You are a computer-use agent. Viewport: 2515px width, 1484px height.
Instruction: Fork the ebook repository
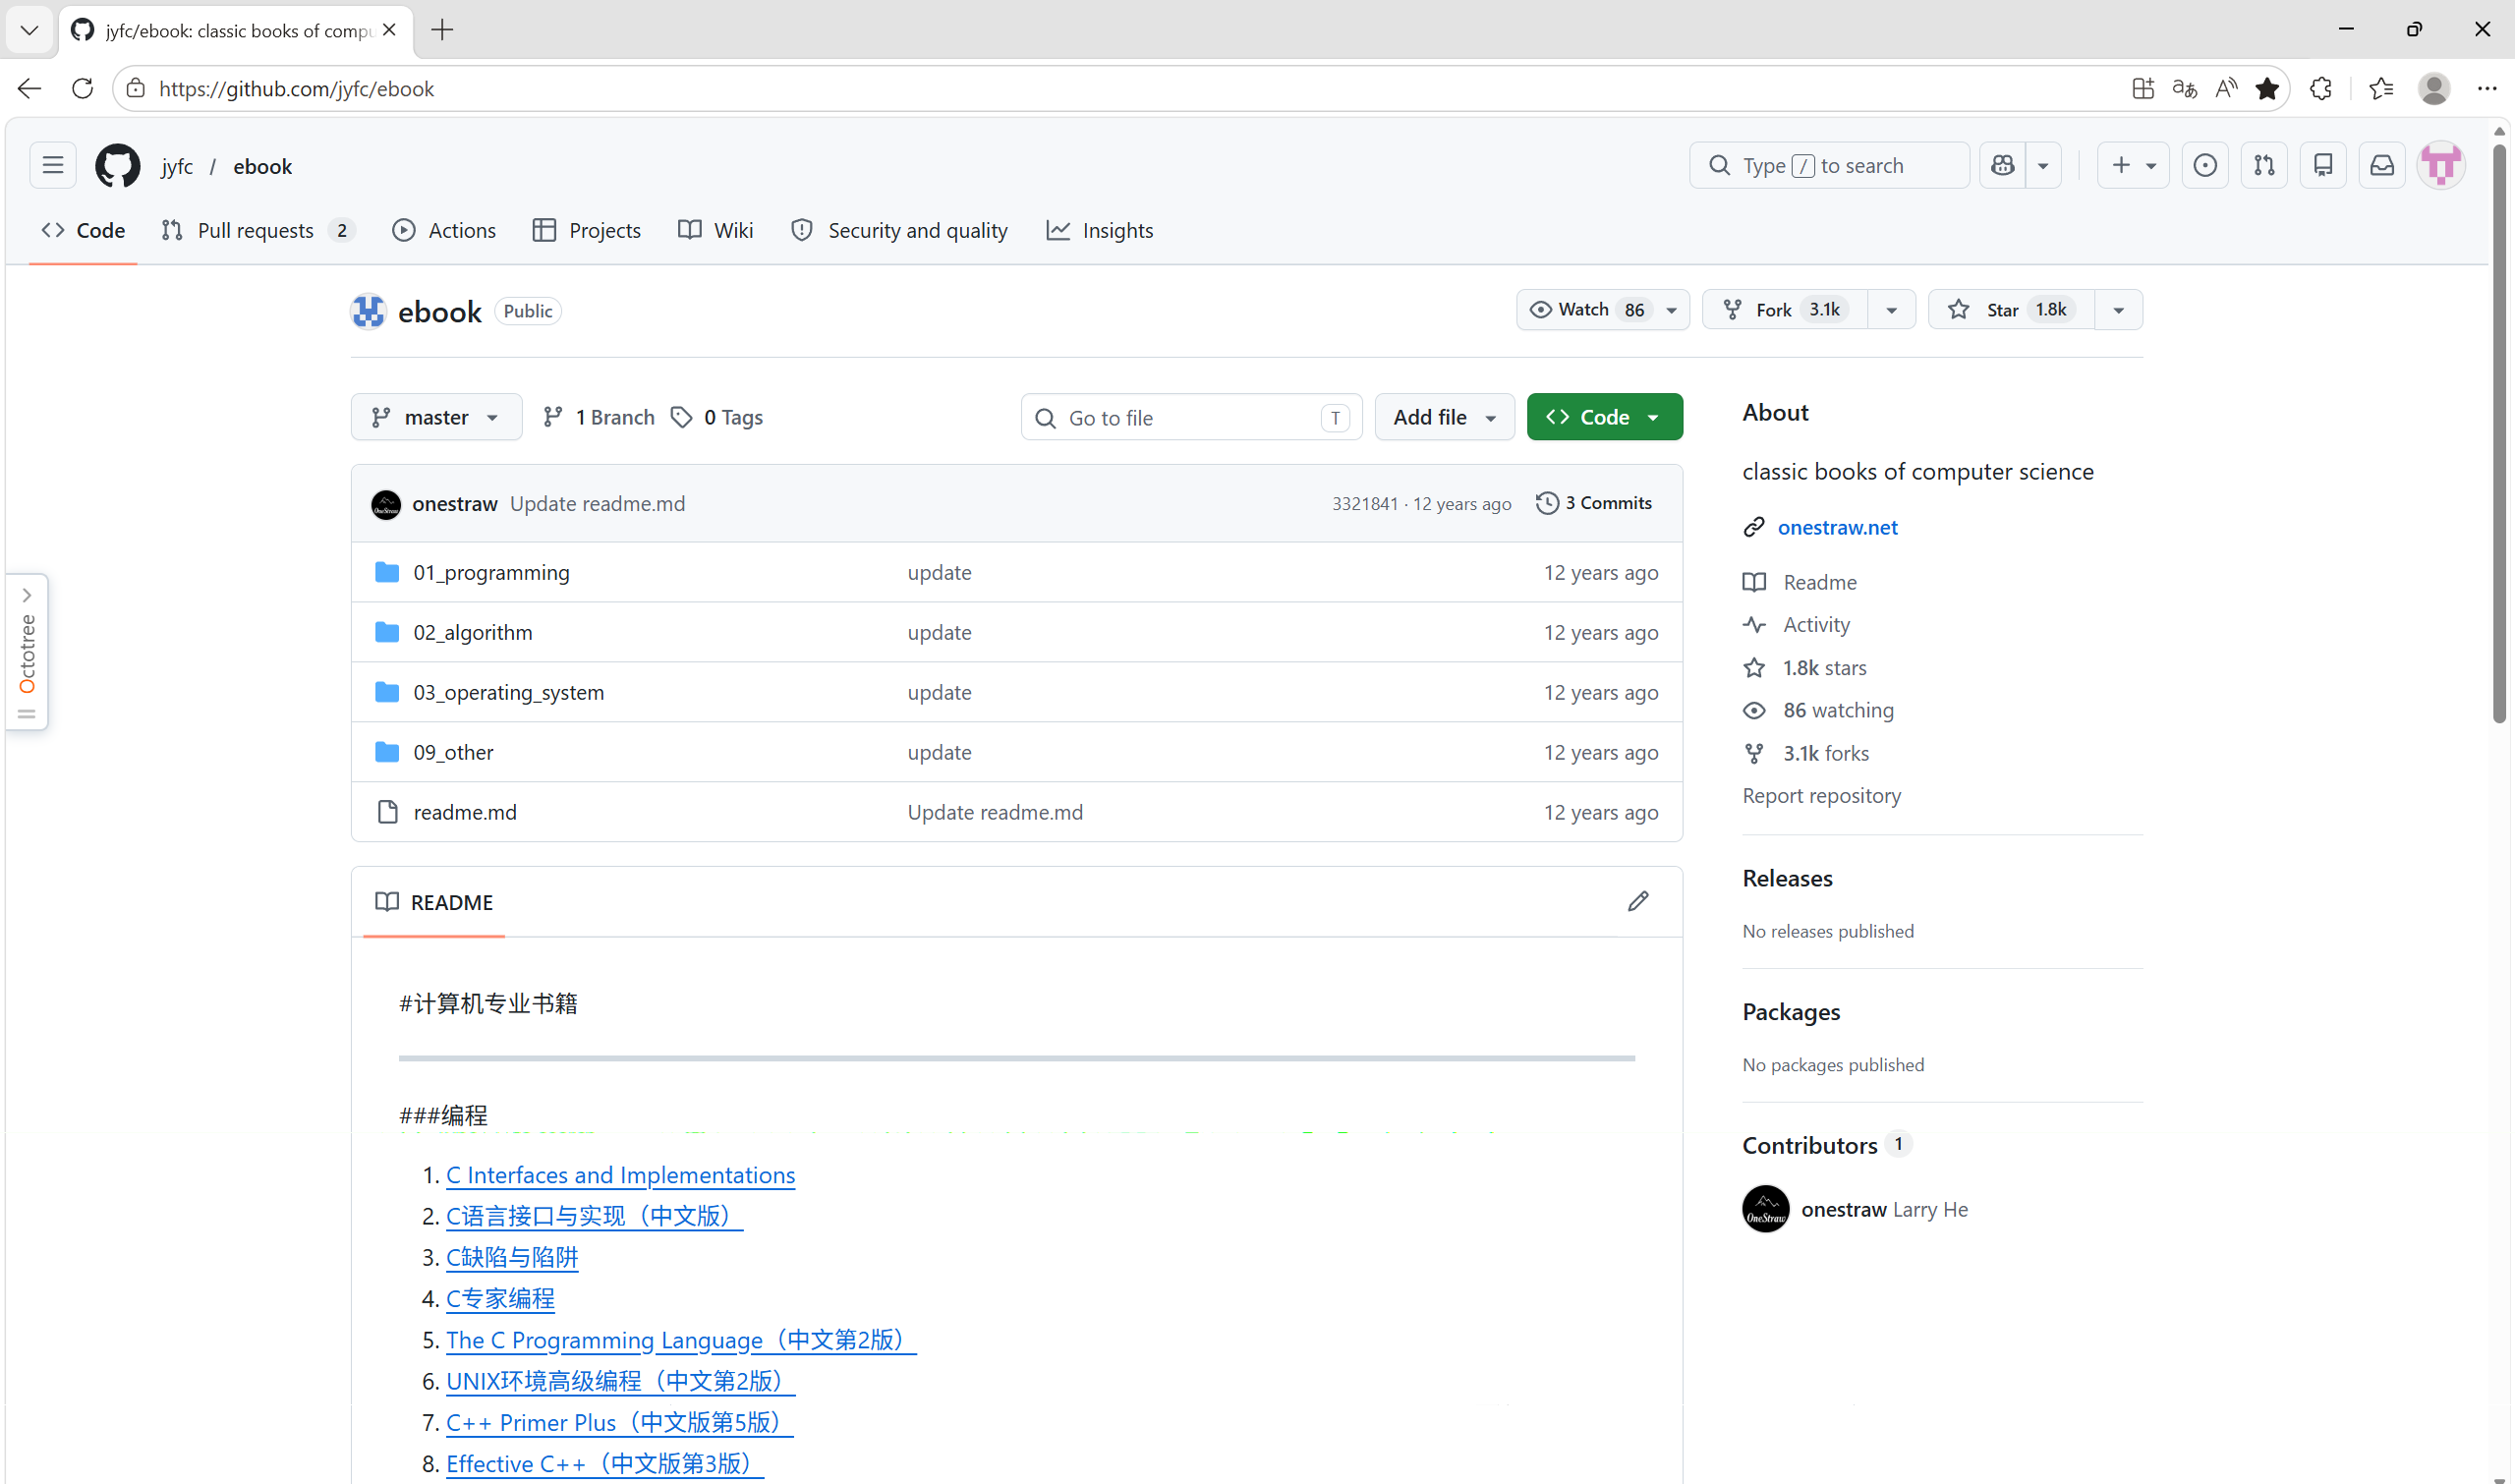click(1785, 310)
